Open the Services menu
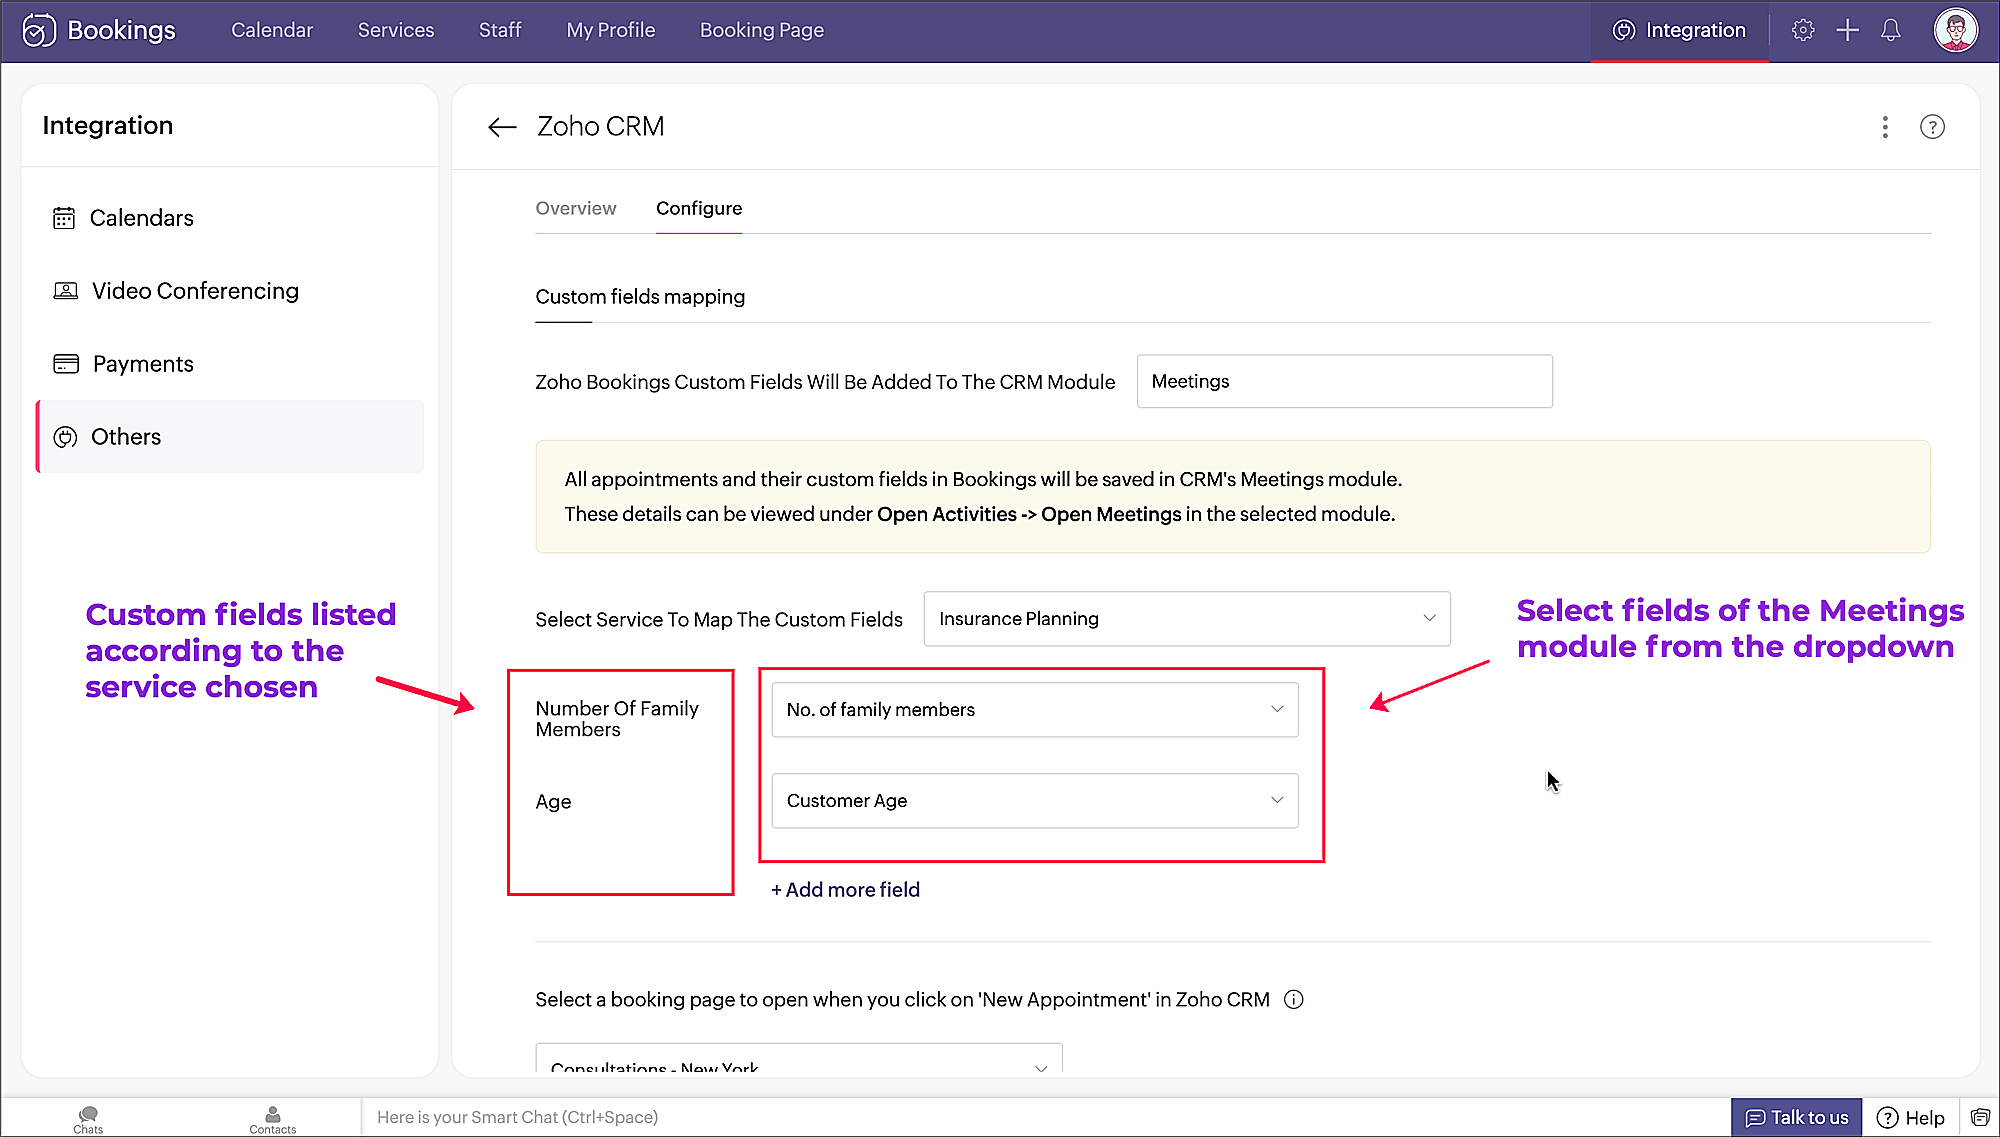Screen dimensions: 2000x1137 (x=396, y=30)
